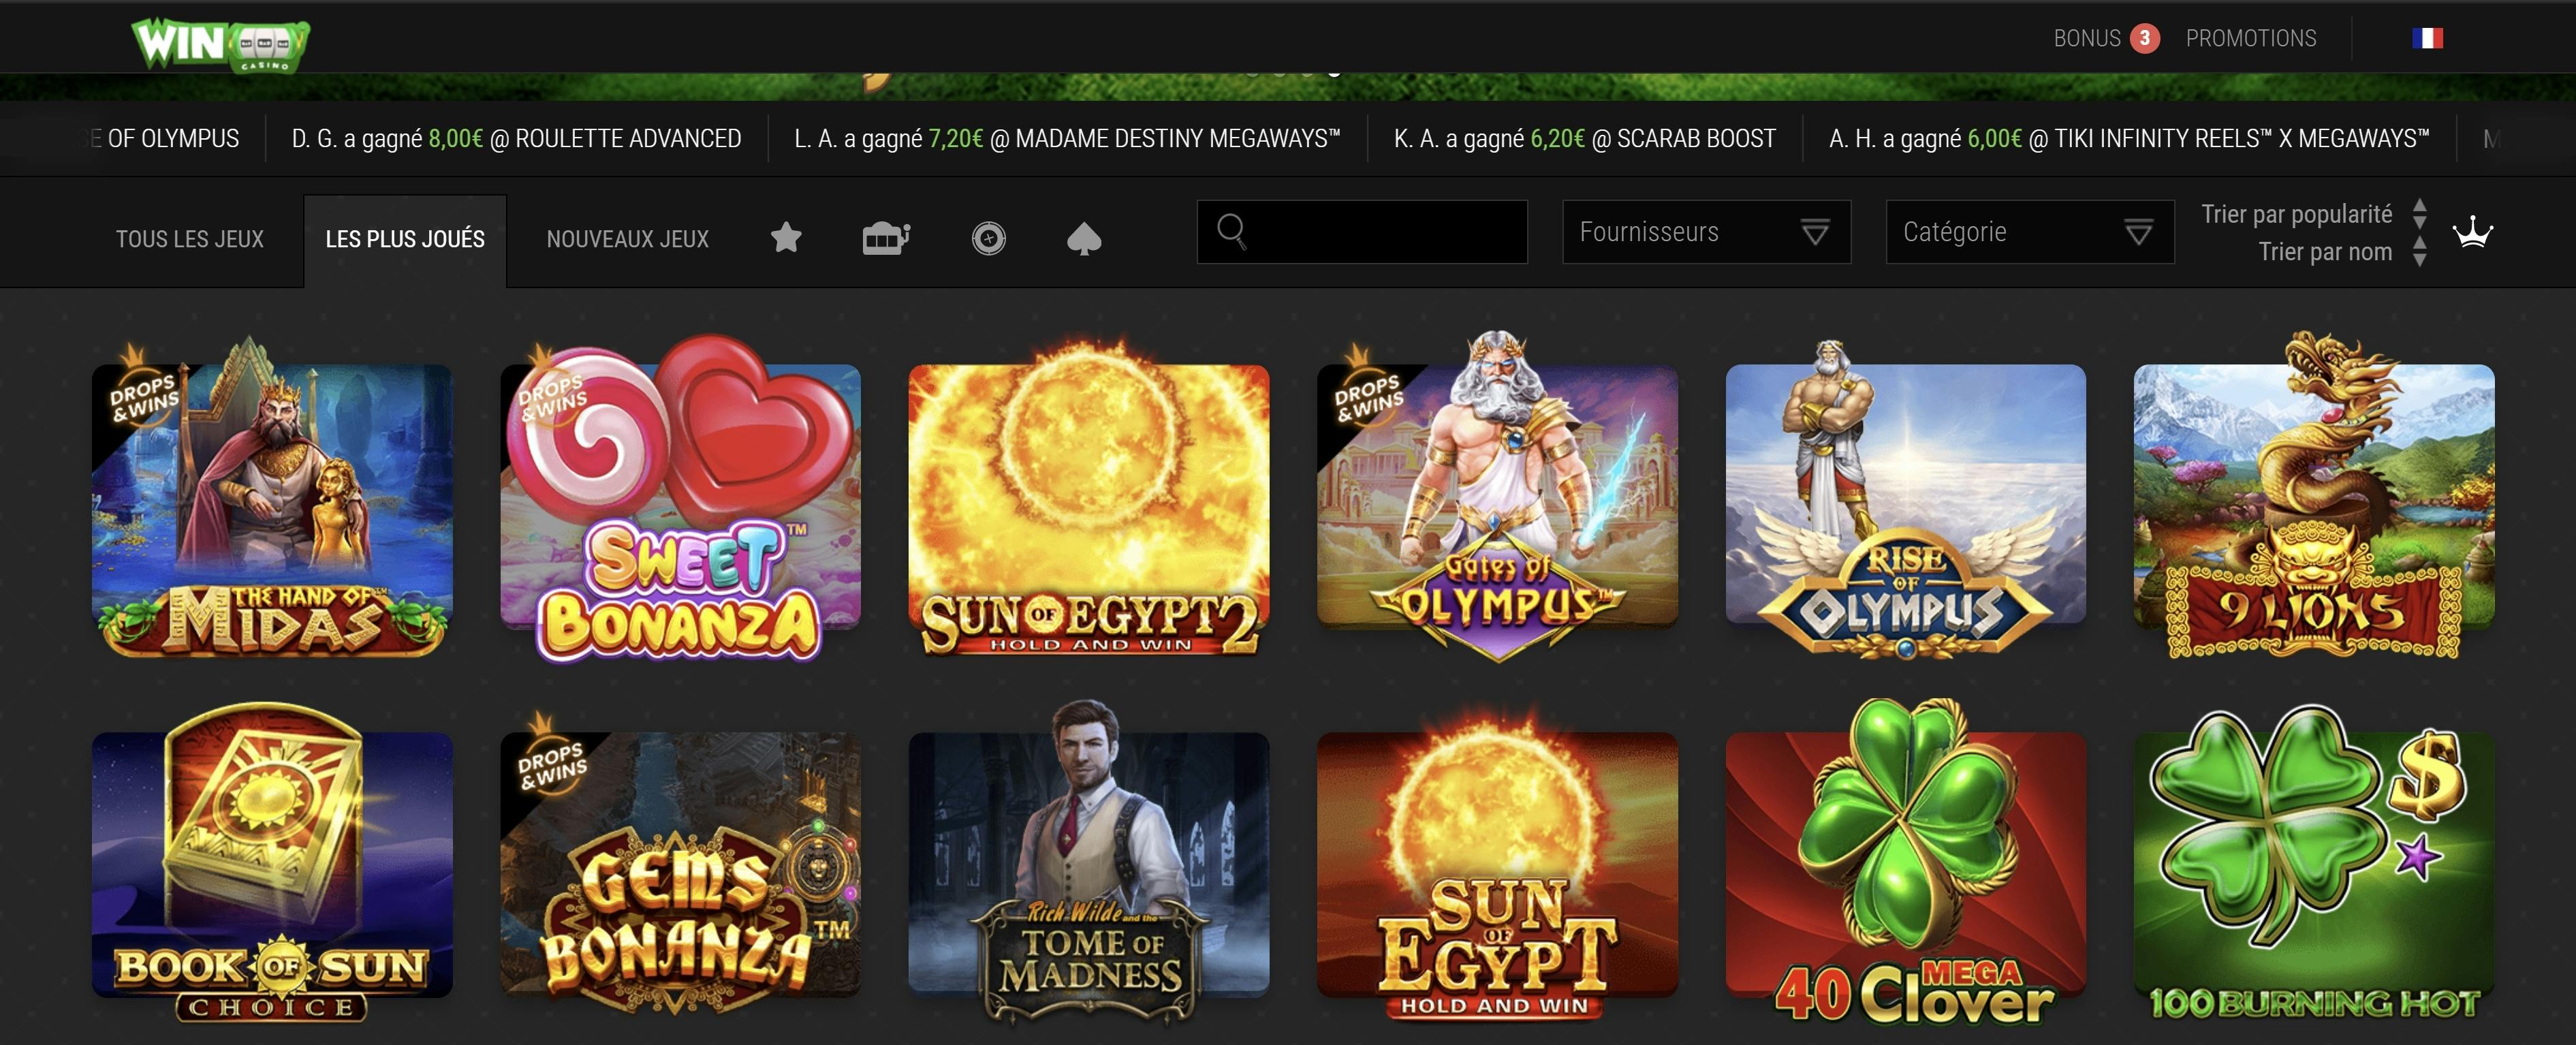Open Gems Bonanza game tile
This screenshot has height=1045, width=2576.
click(680, 865)
